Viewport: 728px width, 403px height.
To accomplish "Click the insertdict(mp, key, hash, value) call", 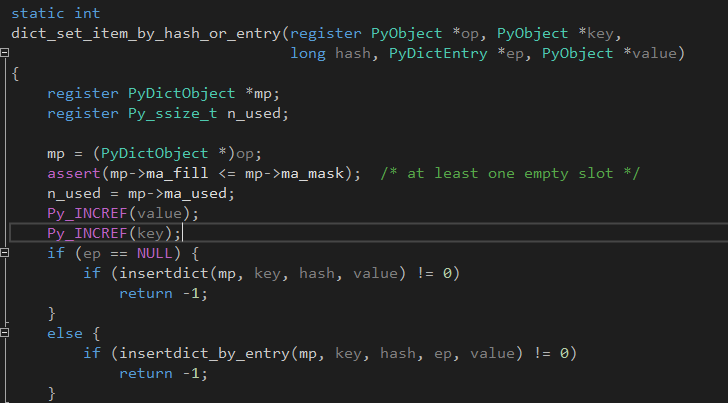I will (x=263, y=273).
